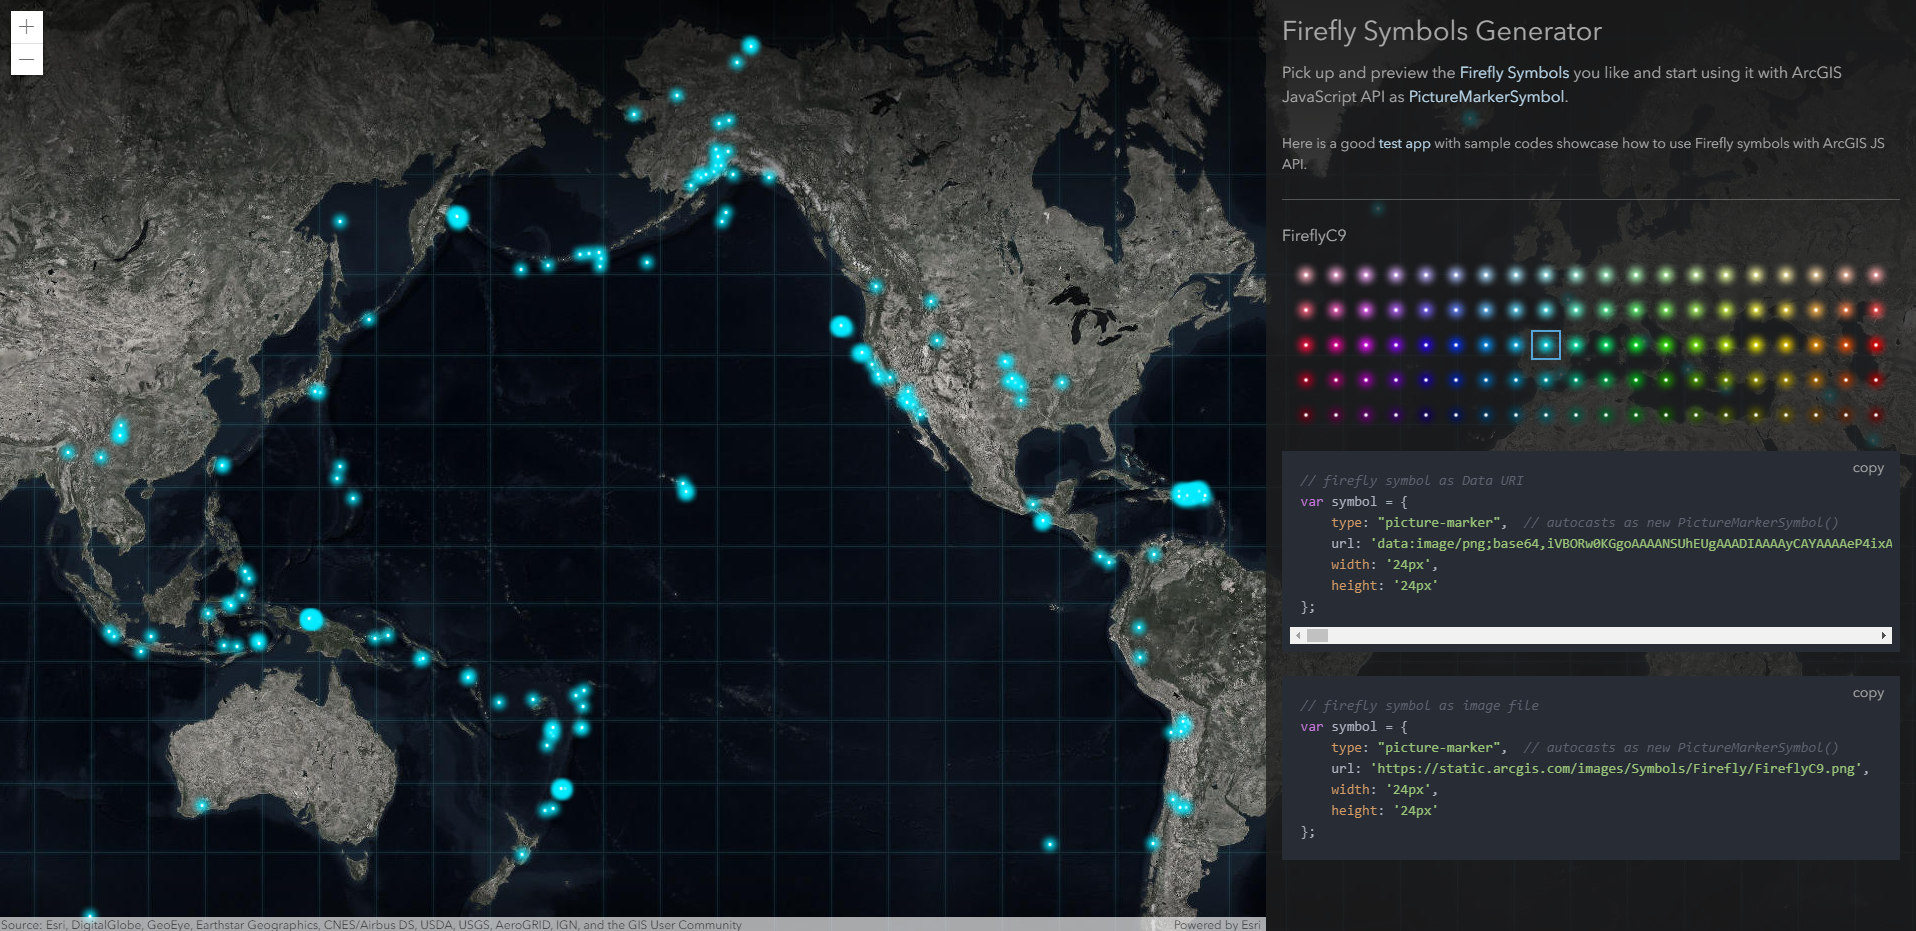Select the top-row symbol above the selected cyan
Screen dimensions: 1916x931
tap(1546, 275)
